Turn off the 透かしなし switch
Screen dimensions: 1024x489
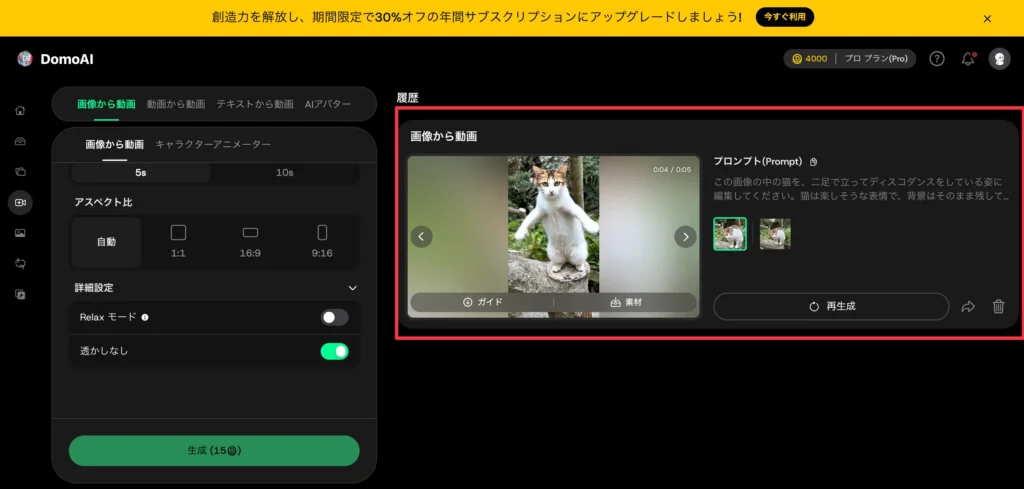[x=334, y=351]
